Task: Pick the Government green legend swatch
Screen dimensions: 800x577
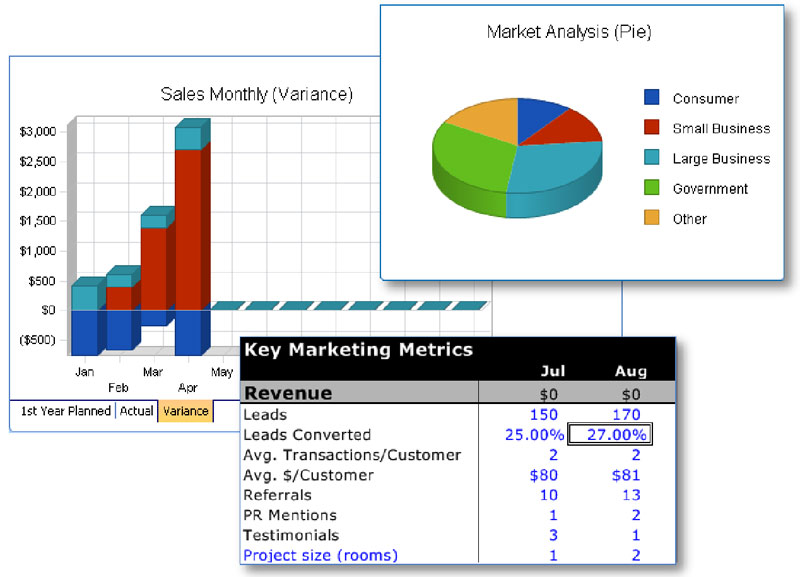Action: tap(652, 188)
